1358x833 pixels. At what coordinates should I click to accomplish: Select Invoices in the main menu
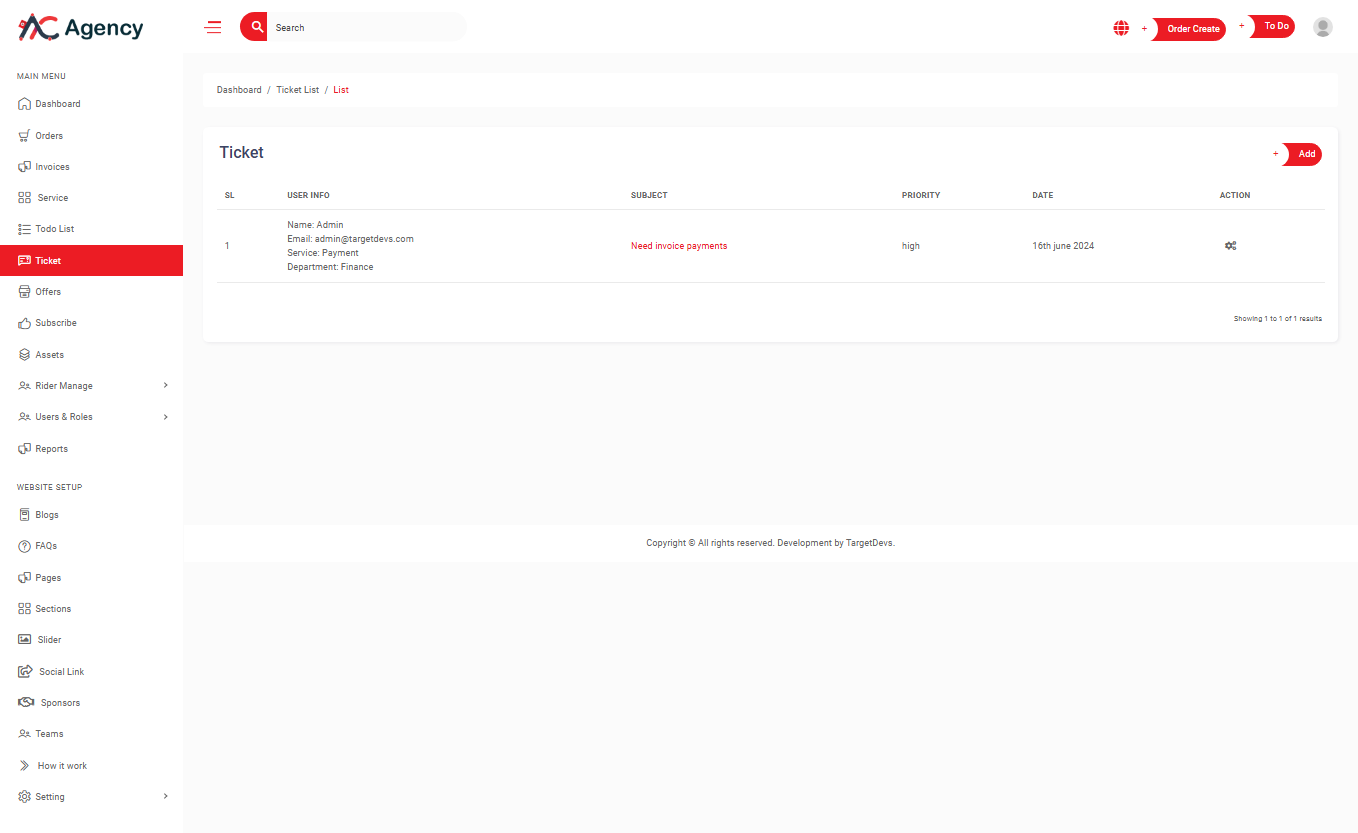click(52, 167)
